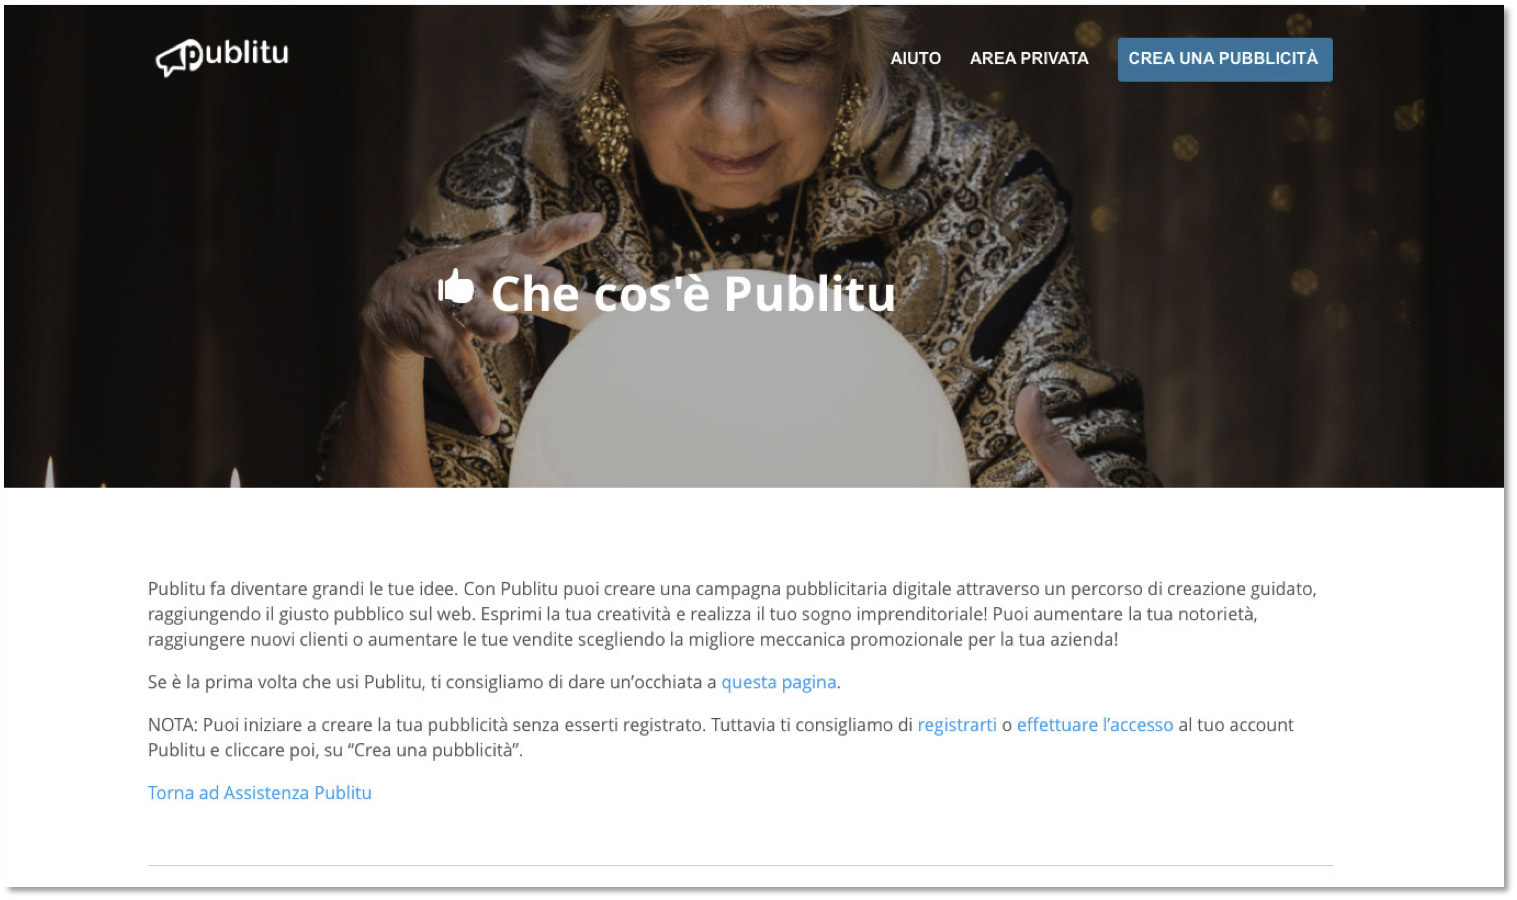Click the word 'Publitu' in the hero title
1517x900 pixels.
pos(809,293)
